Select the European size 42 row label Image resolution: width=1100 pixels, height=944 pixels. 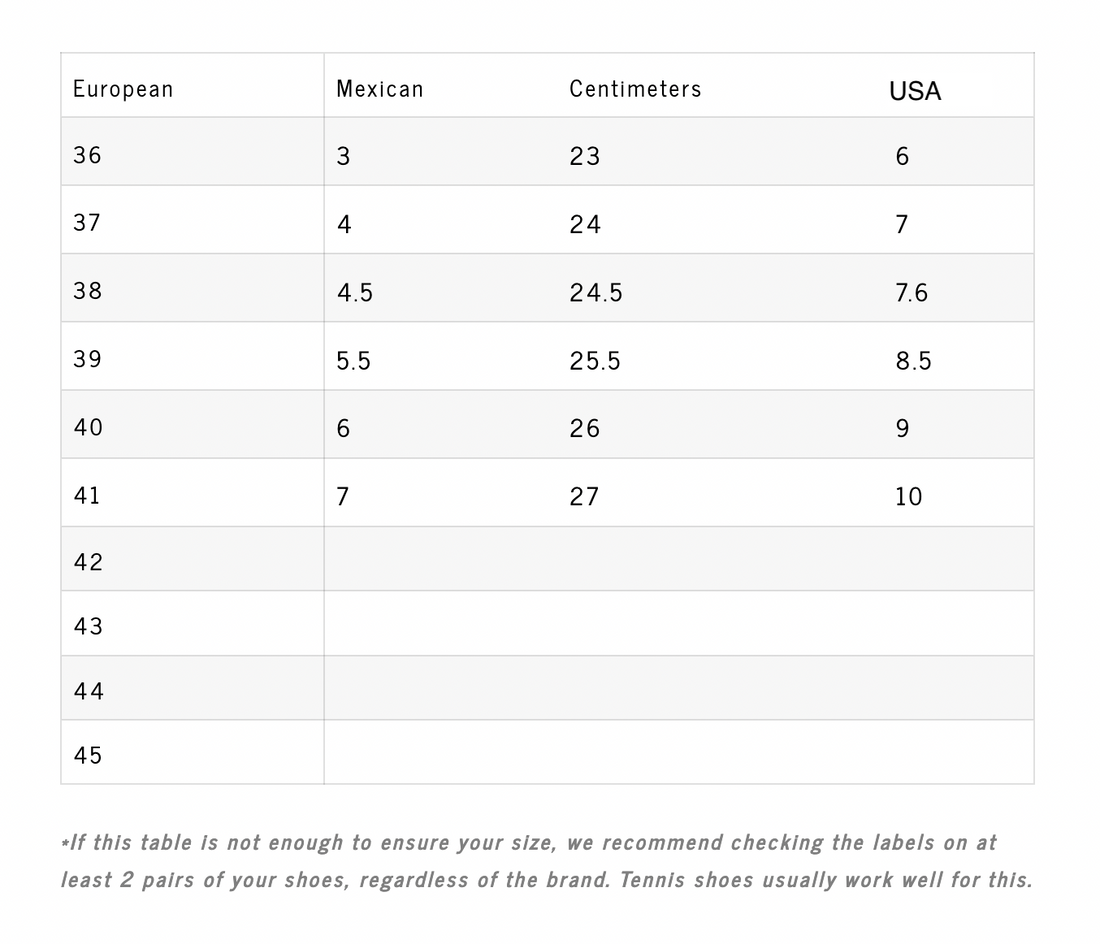click(x=88, y=562)
